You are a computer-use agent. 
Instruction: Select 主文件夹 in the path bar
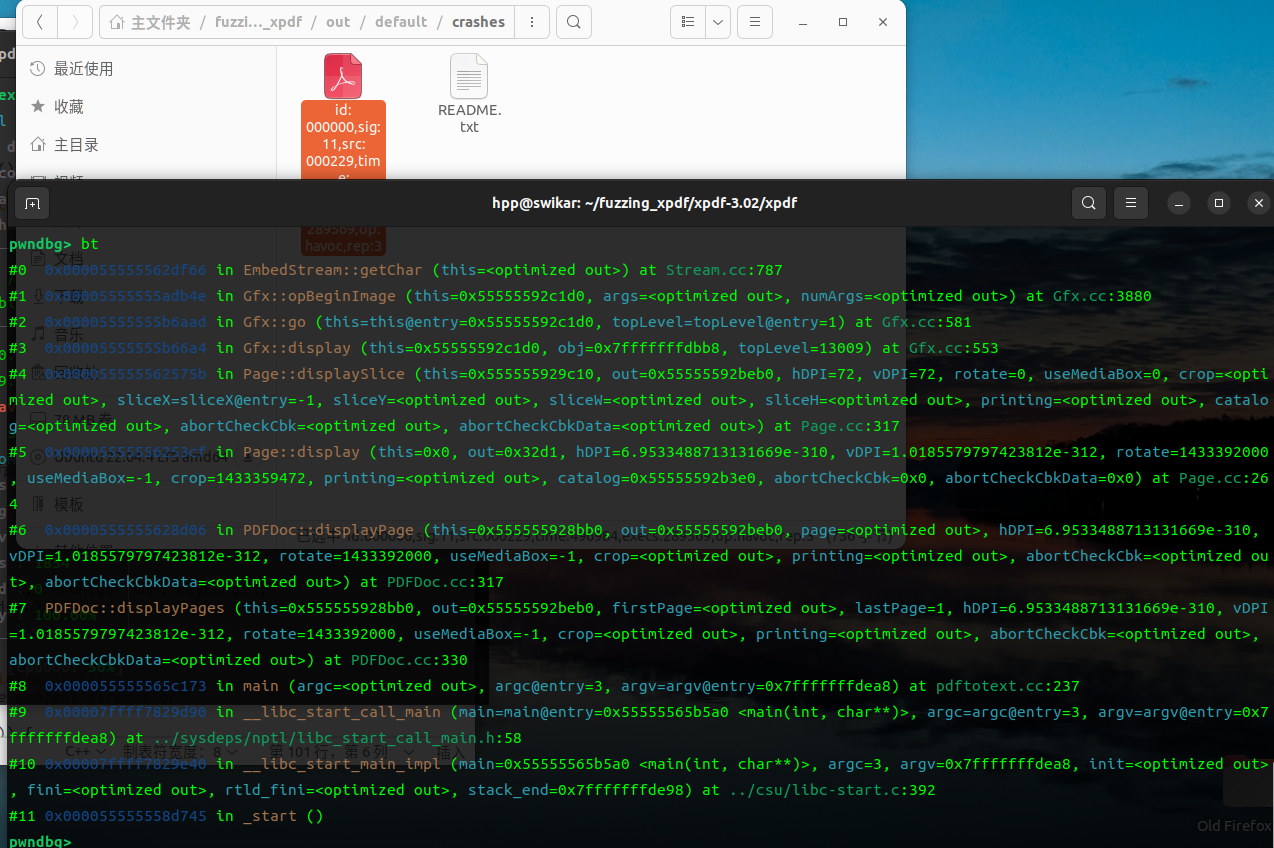(150, 22)
